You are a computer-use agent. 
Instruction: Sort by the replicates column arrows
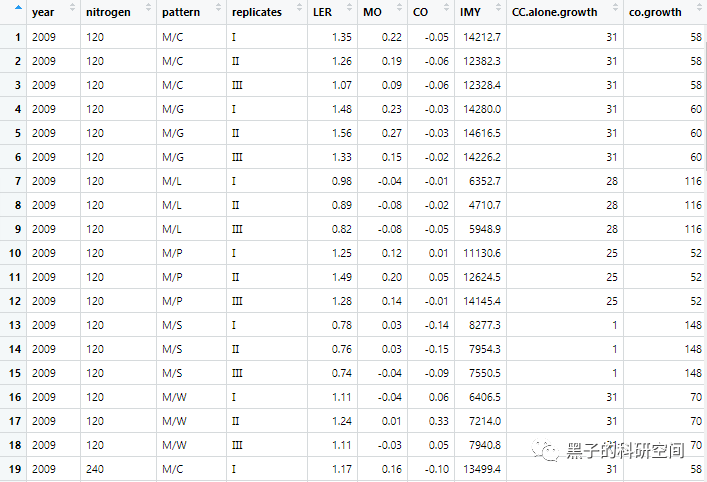pos(299,7)
